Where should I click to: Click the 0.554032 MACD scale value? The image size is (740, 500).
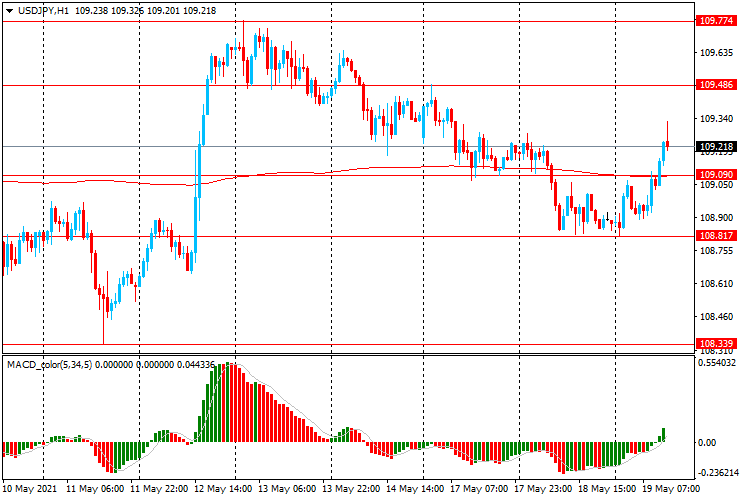coord(717,362)
